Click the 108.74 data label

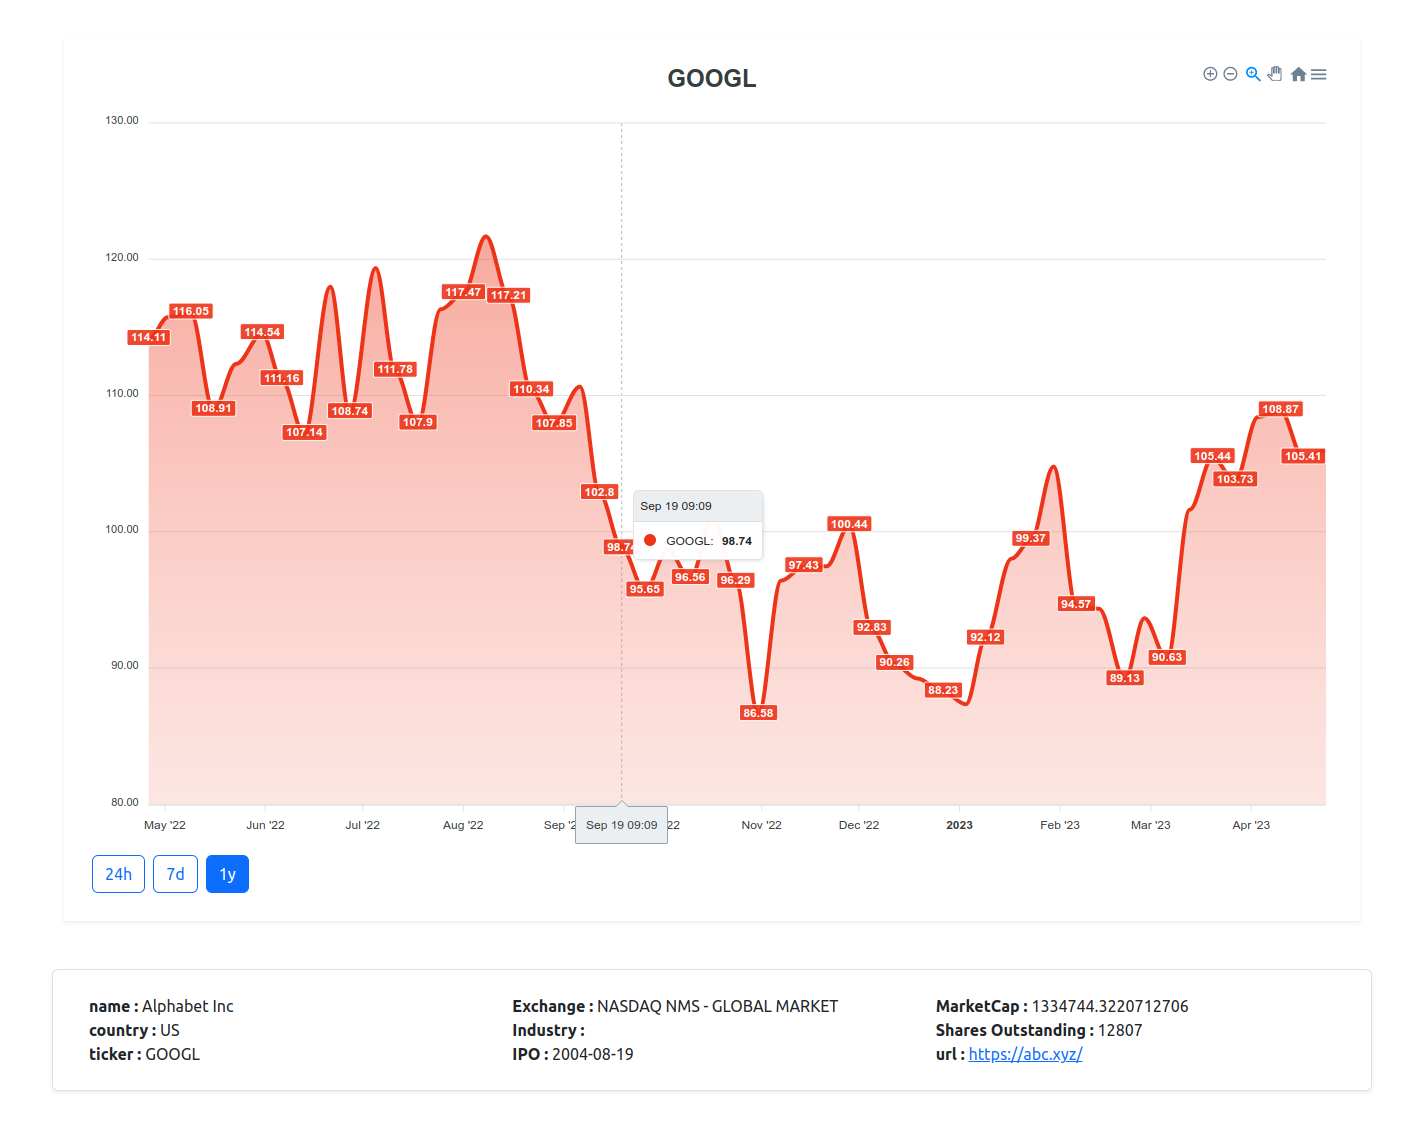click(x=350, y=411)
